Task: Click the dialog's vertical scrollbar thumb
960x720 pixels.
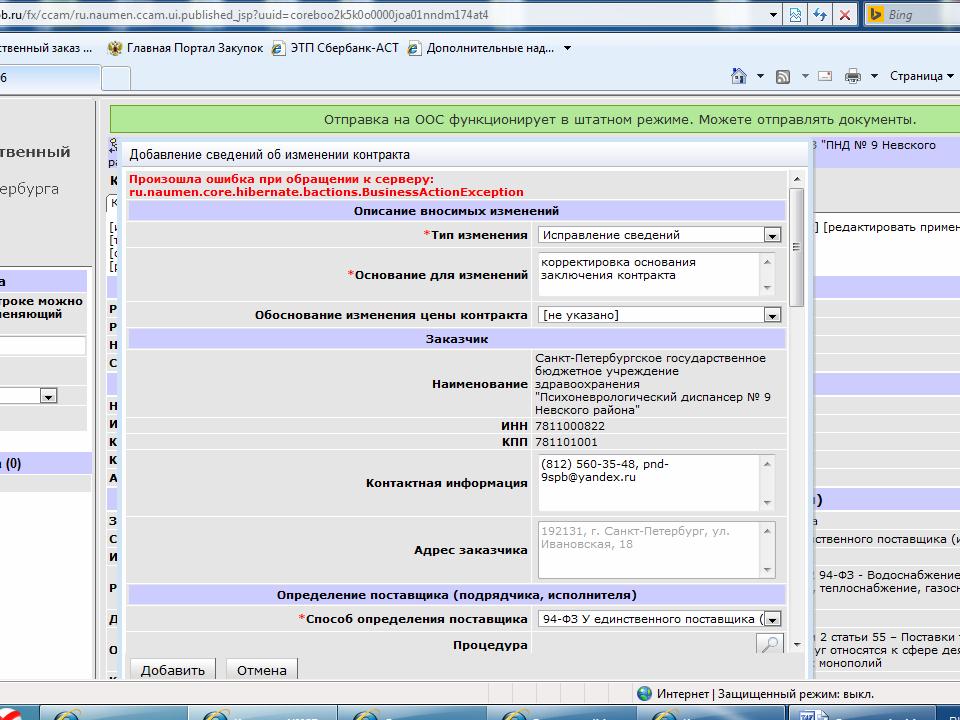Action: pos(797,247)
